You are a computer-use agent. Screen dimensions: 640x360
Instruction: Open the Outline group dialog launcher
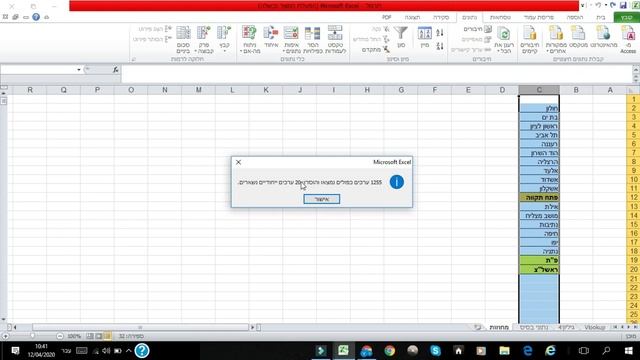(x=133, y=60)
